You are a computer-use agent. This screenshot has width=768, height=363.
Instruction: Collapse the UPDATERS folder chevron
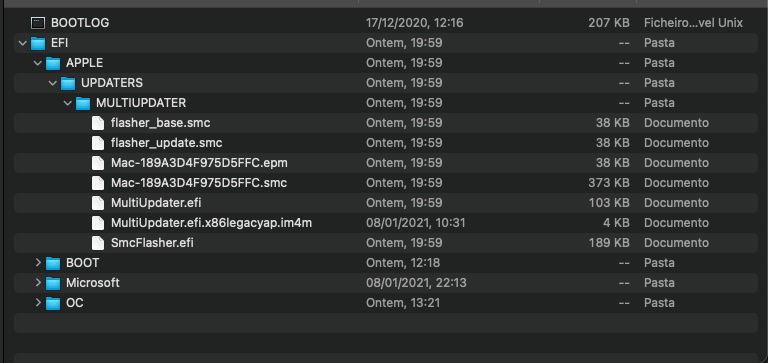53,83
